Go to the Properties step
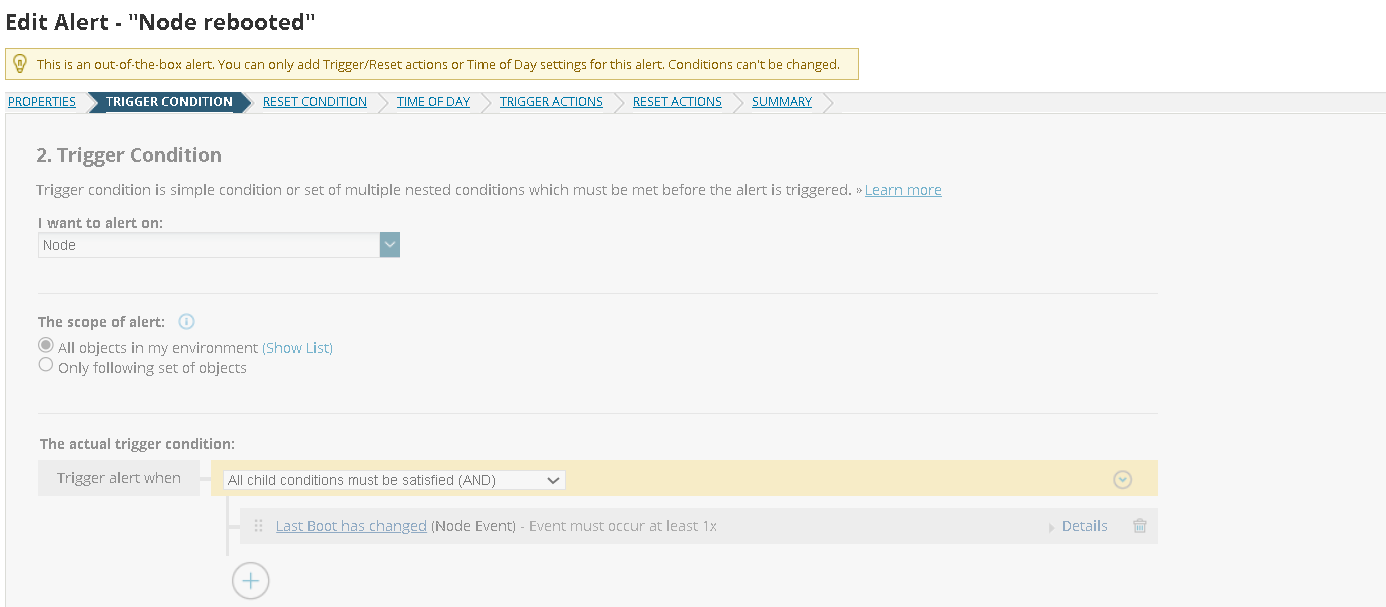This screenshot has height=607, width=1386. [x=42, y=102]
